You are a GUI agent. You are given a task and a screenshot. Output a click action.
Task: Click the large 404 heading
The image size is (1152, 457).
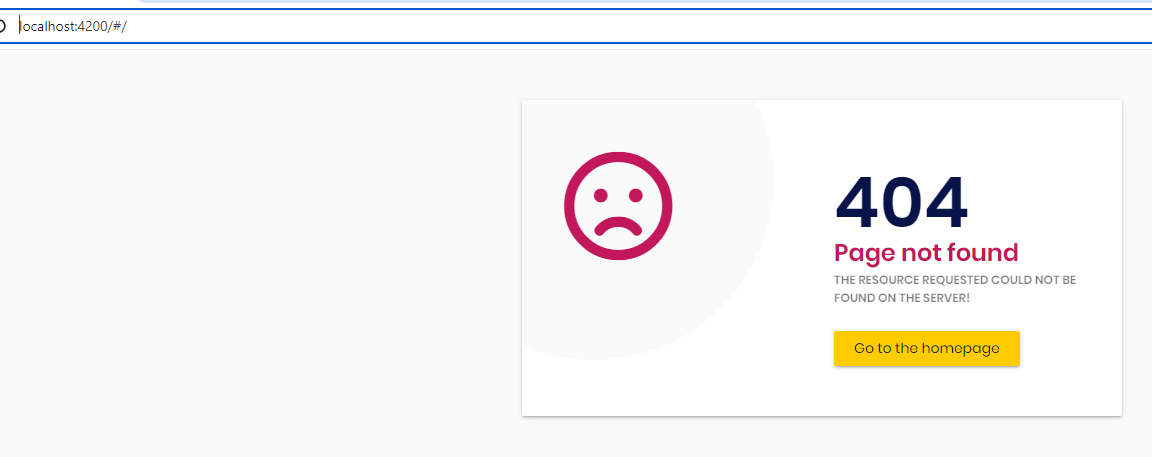point(901,204)
